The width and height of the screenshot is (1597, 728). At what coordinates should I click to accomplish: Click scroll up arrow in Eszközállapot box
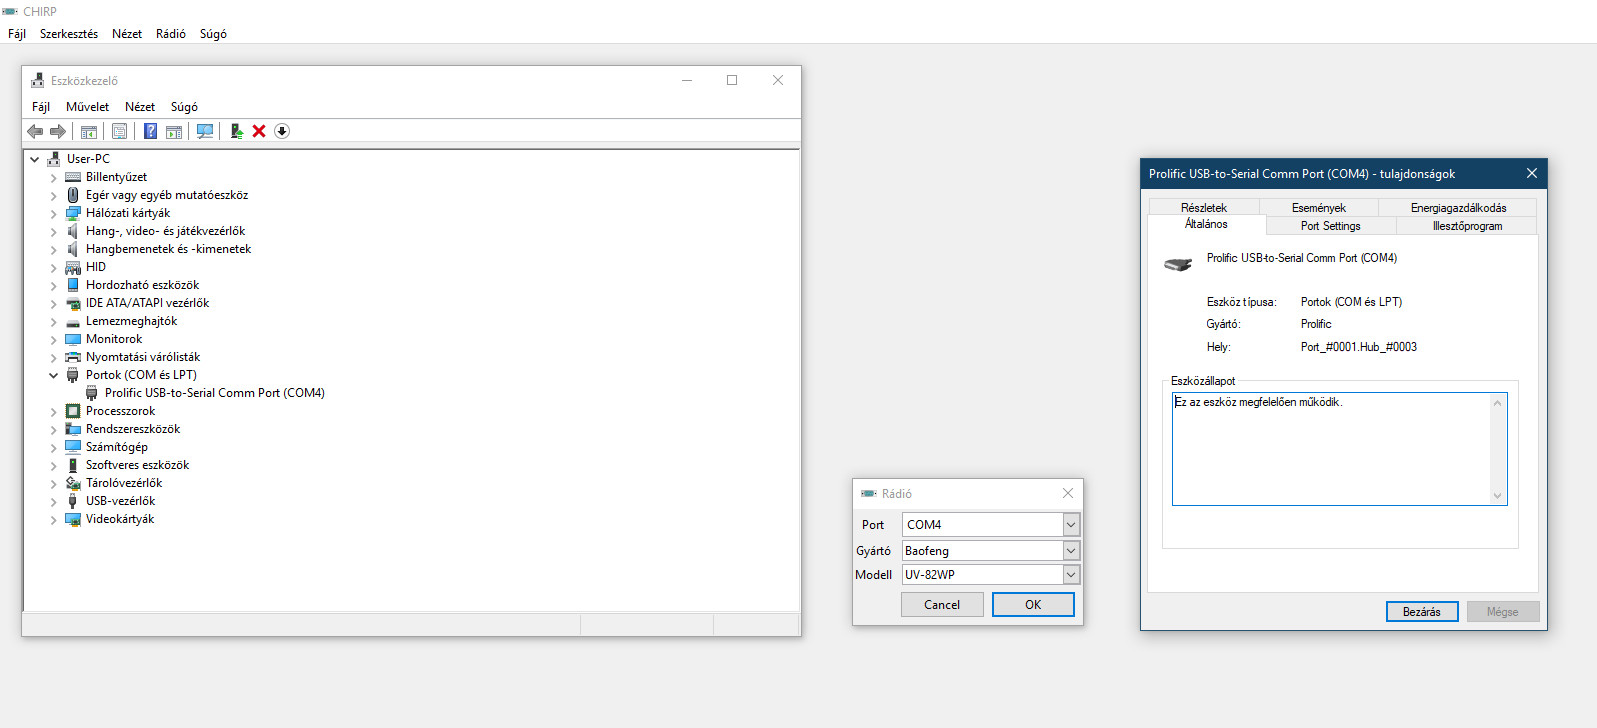click(1497, 403)
